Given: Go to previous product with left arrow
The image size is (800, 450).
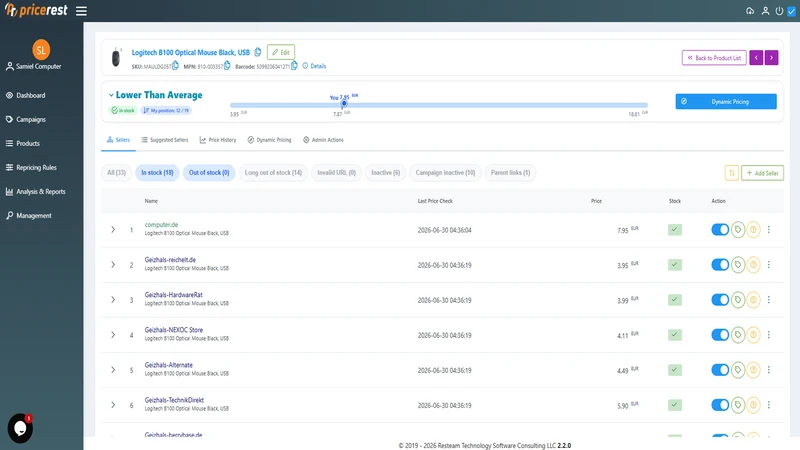Looking at the screenshot, I should pyautogui.click(x=756, y=58).
